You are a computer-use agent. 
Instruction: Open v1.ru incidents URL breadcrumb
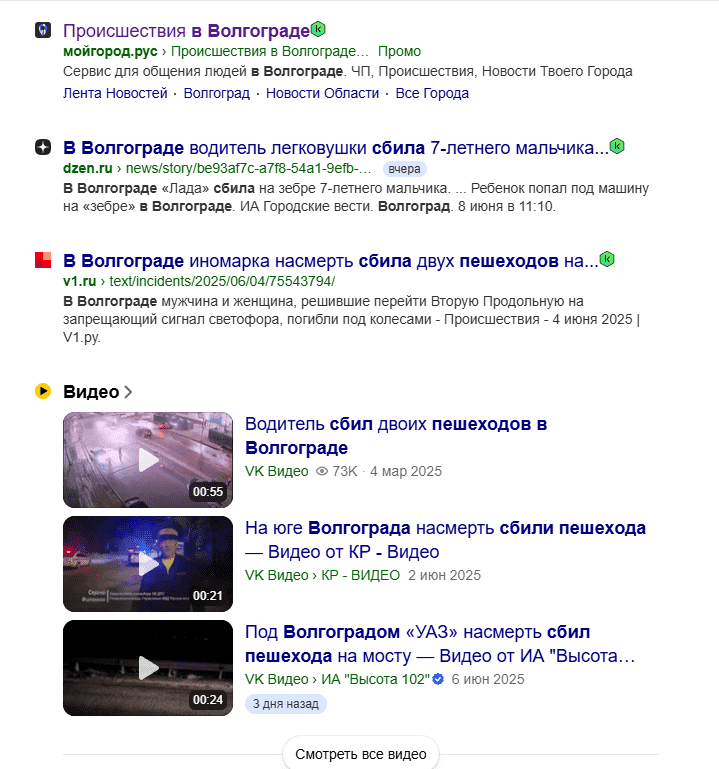coord(222,281)
